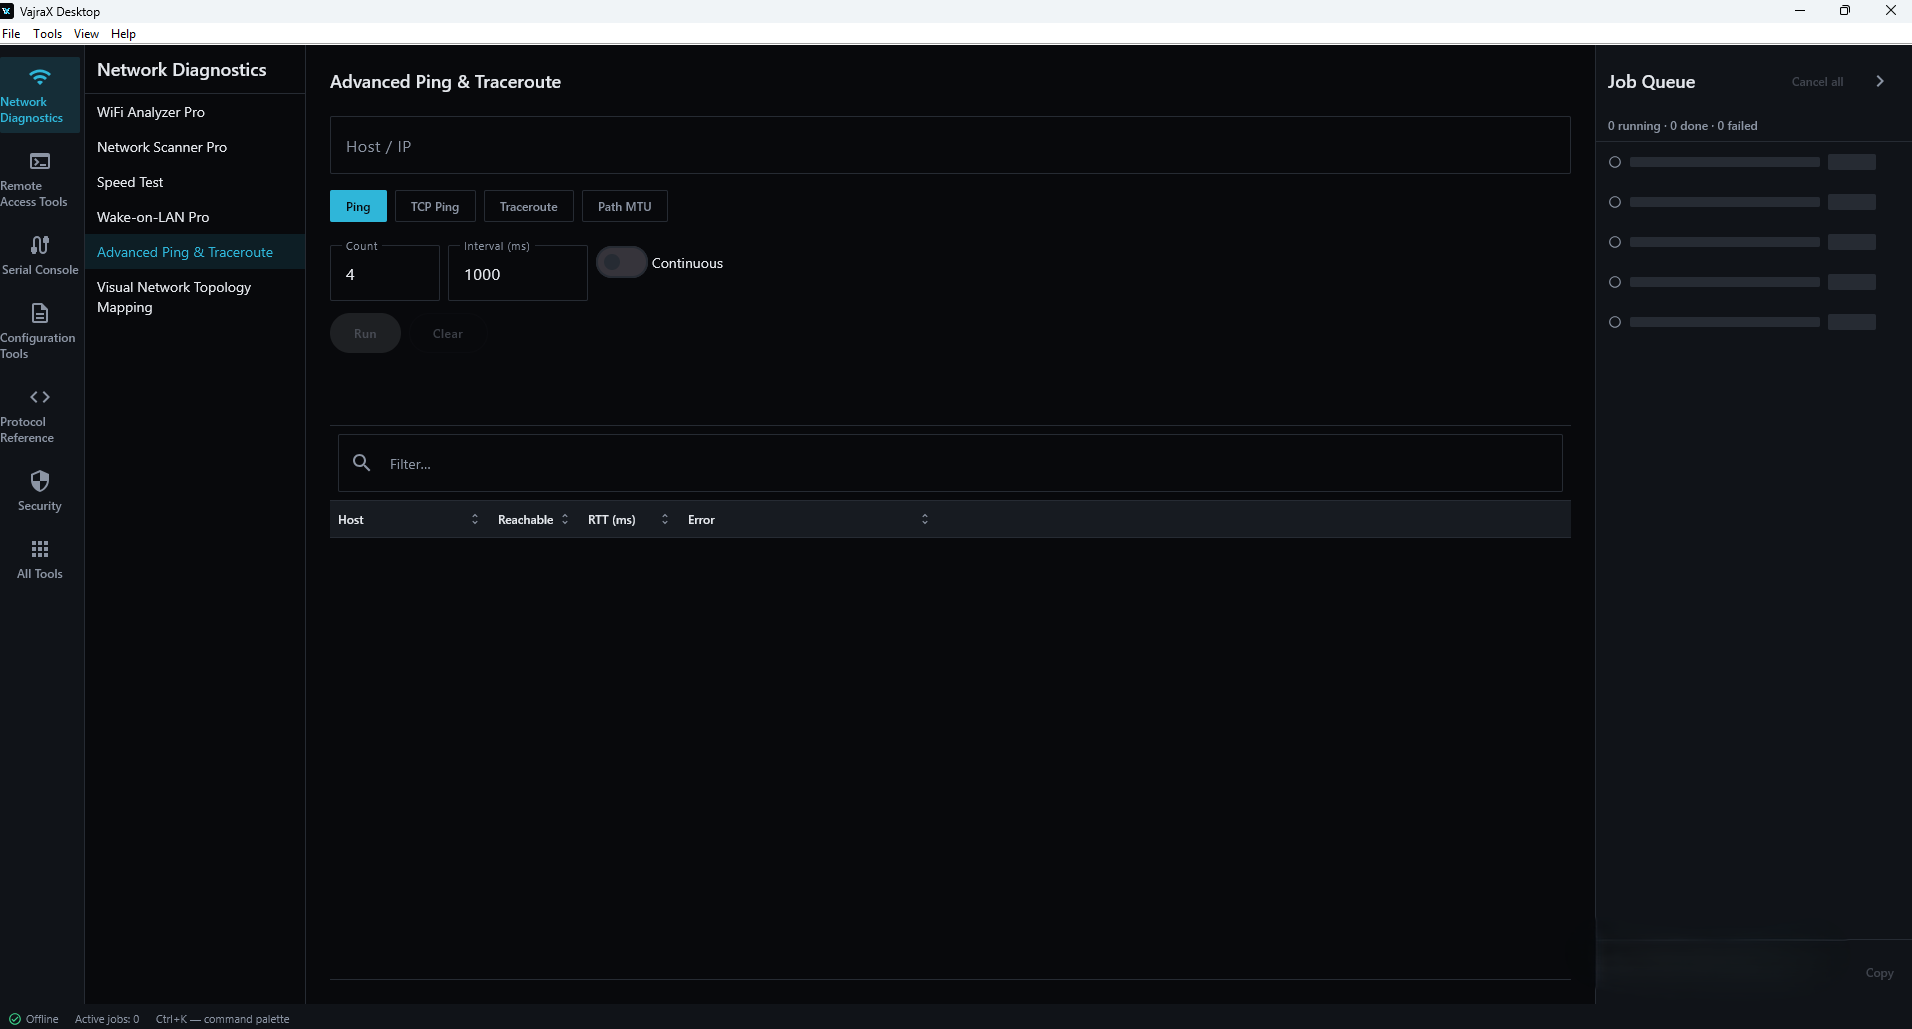Switch to TCP Ping mode
Viewport: 1912px width, 1029px height.
point(435,206)
